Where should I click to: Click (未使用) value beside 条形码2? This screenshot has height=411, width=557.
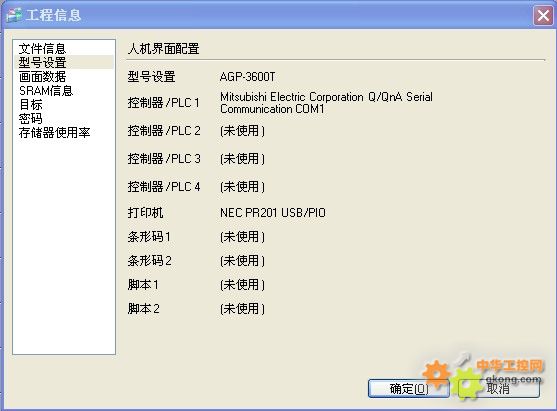tap(242, 261)
